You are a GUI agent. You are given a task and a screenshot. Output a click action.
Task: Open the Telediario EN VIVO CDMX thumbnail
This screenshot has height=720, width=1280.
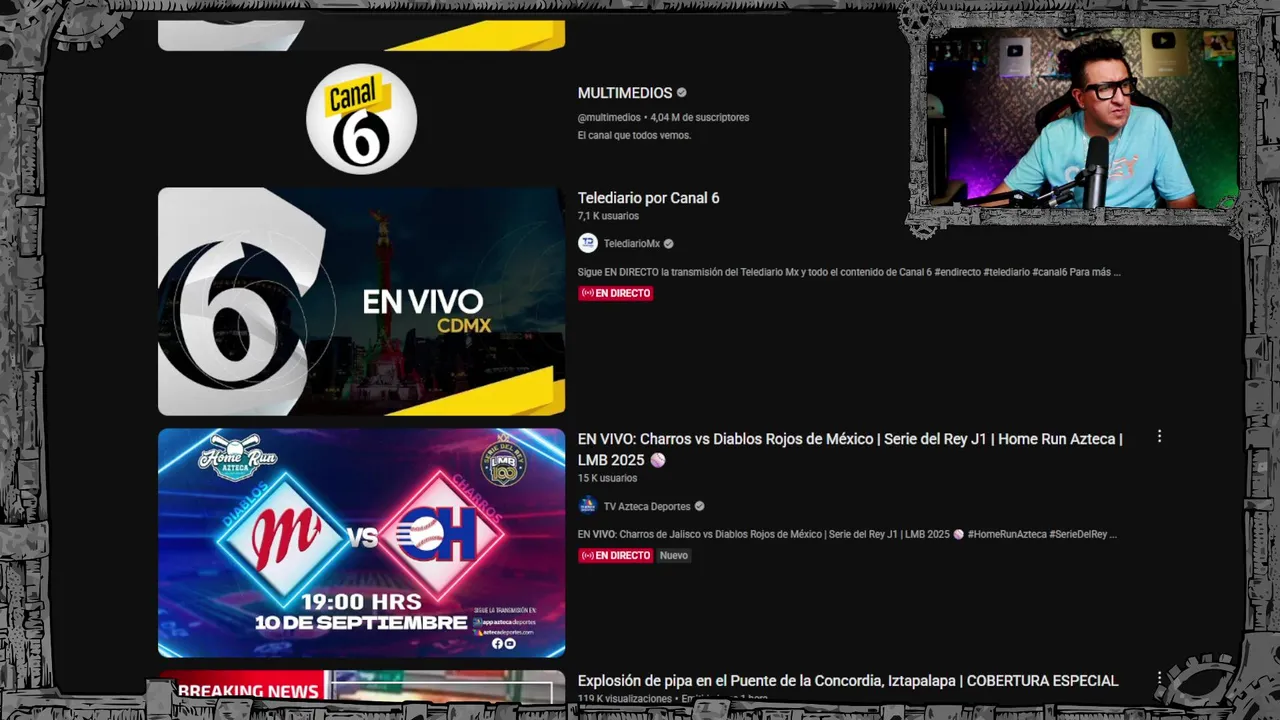(361, 301)
